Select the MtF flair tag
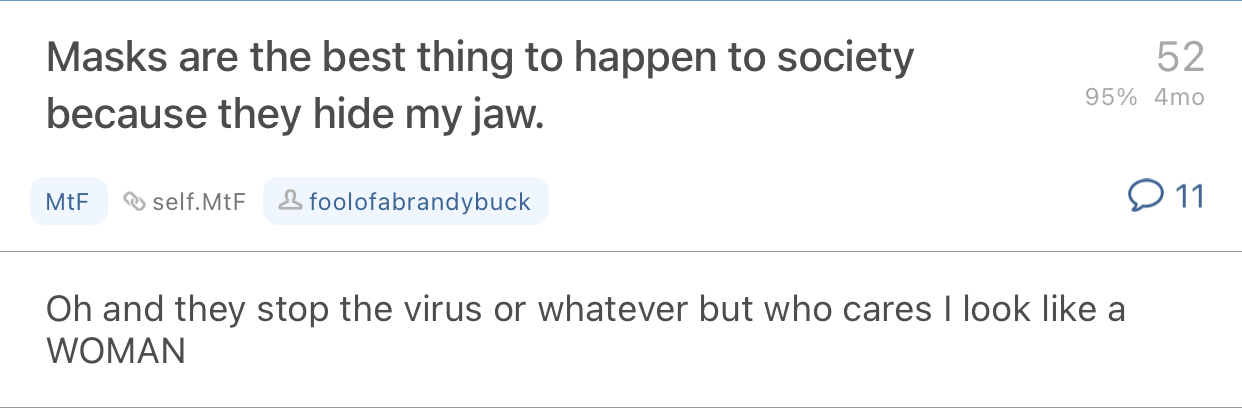This screenshot has width=1242, height=411. pyautogui.click(x=68, y=202)
